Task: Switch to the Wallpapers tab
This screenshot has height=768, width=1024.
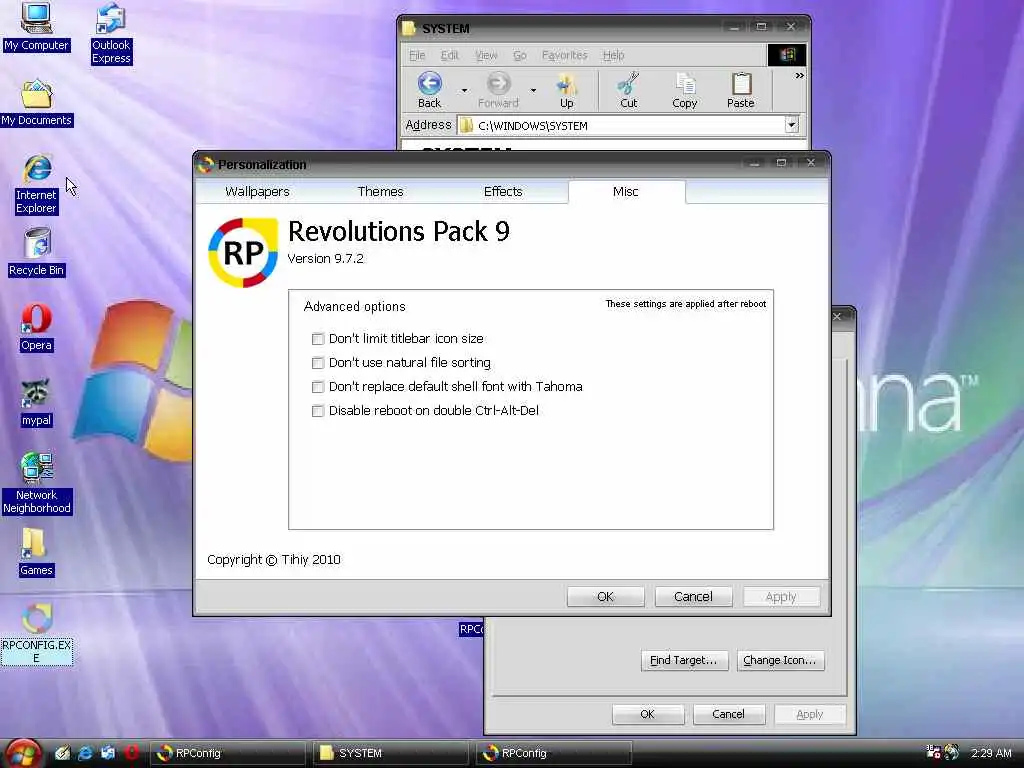Action: (257, 191)
